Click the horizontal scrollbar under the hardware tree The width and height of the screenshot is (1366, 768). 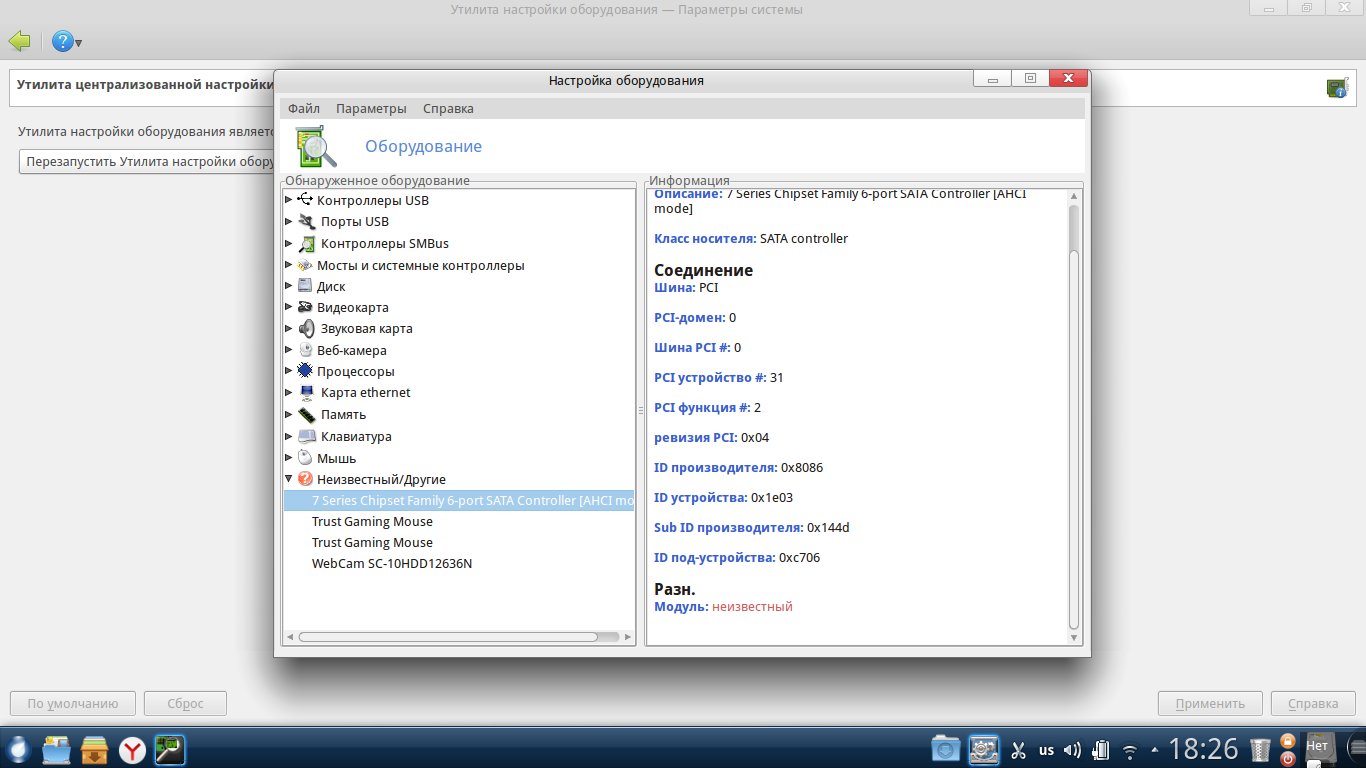448,636
